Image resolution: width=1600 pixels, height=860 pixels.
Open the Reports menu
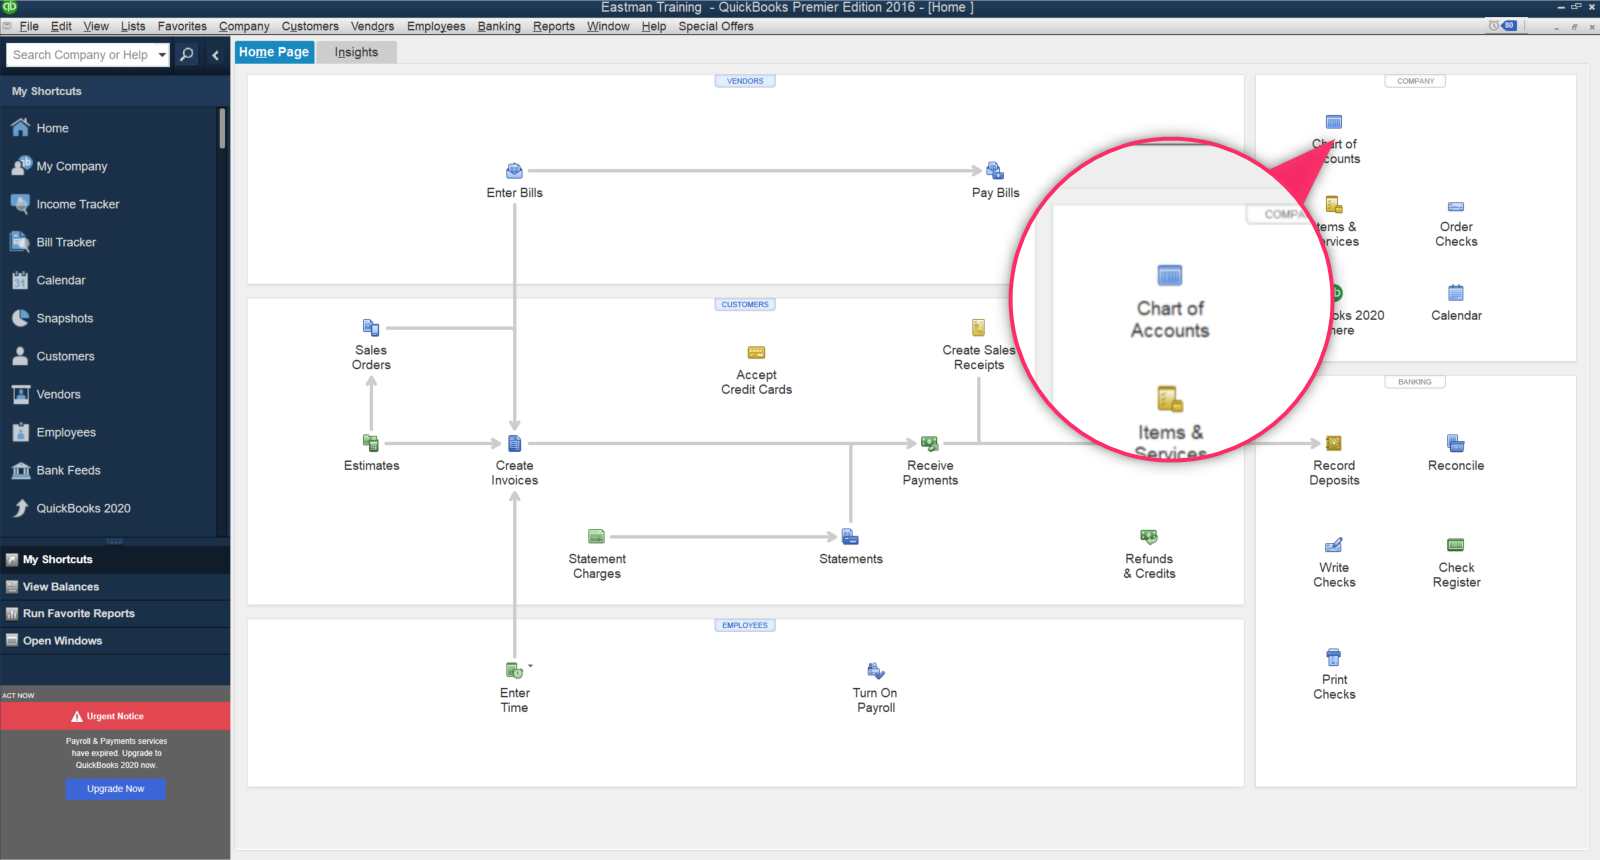tap(554, 26)
